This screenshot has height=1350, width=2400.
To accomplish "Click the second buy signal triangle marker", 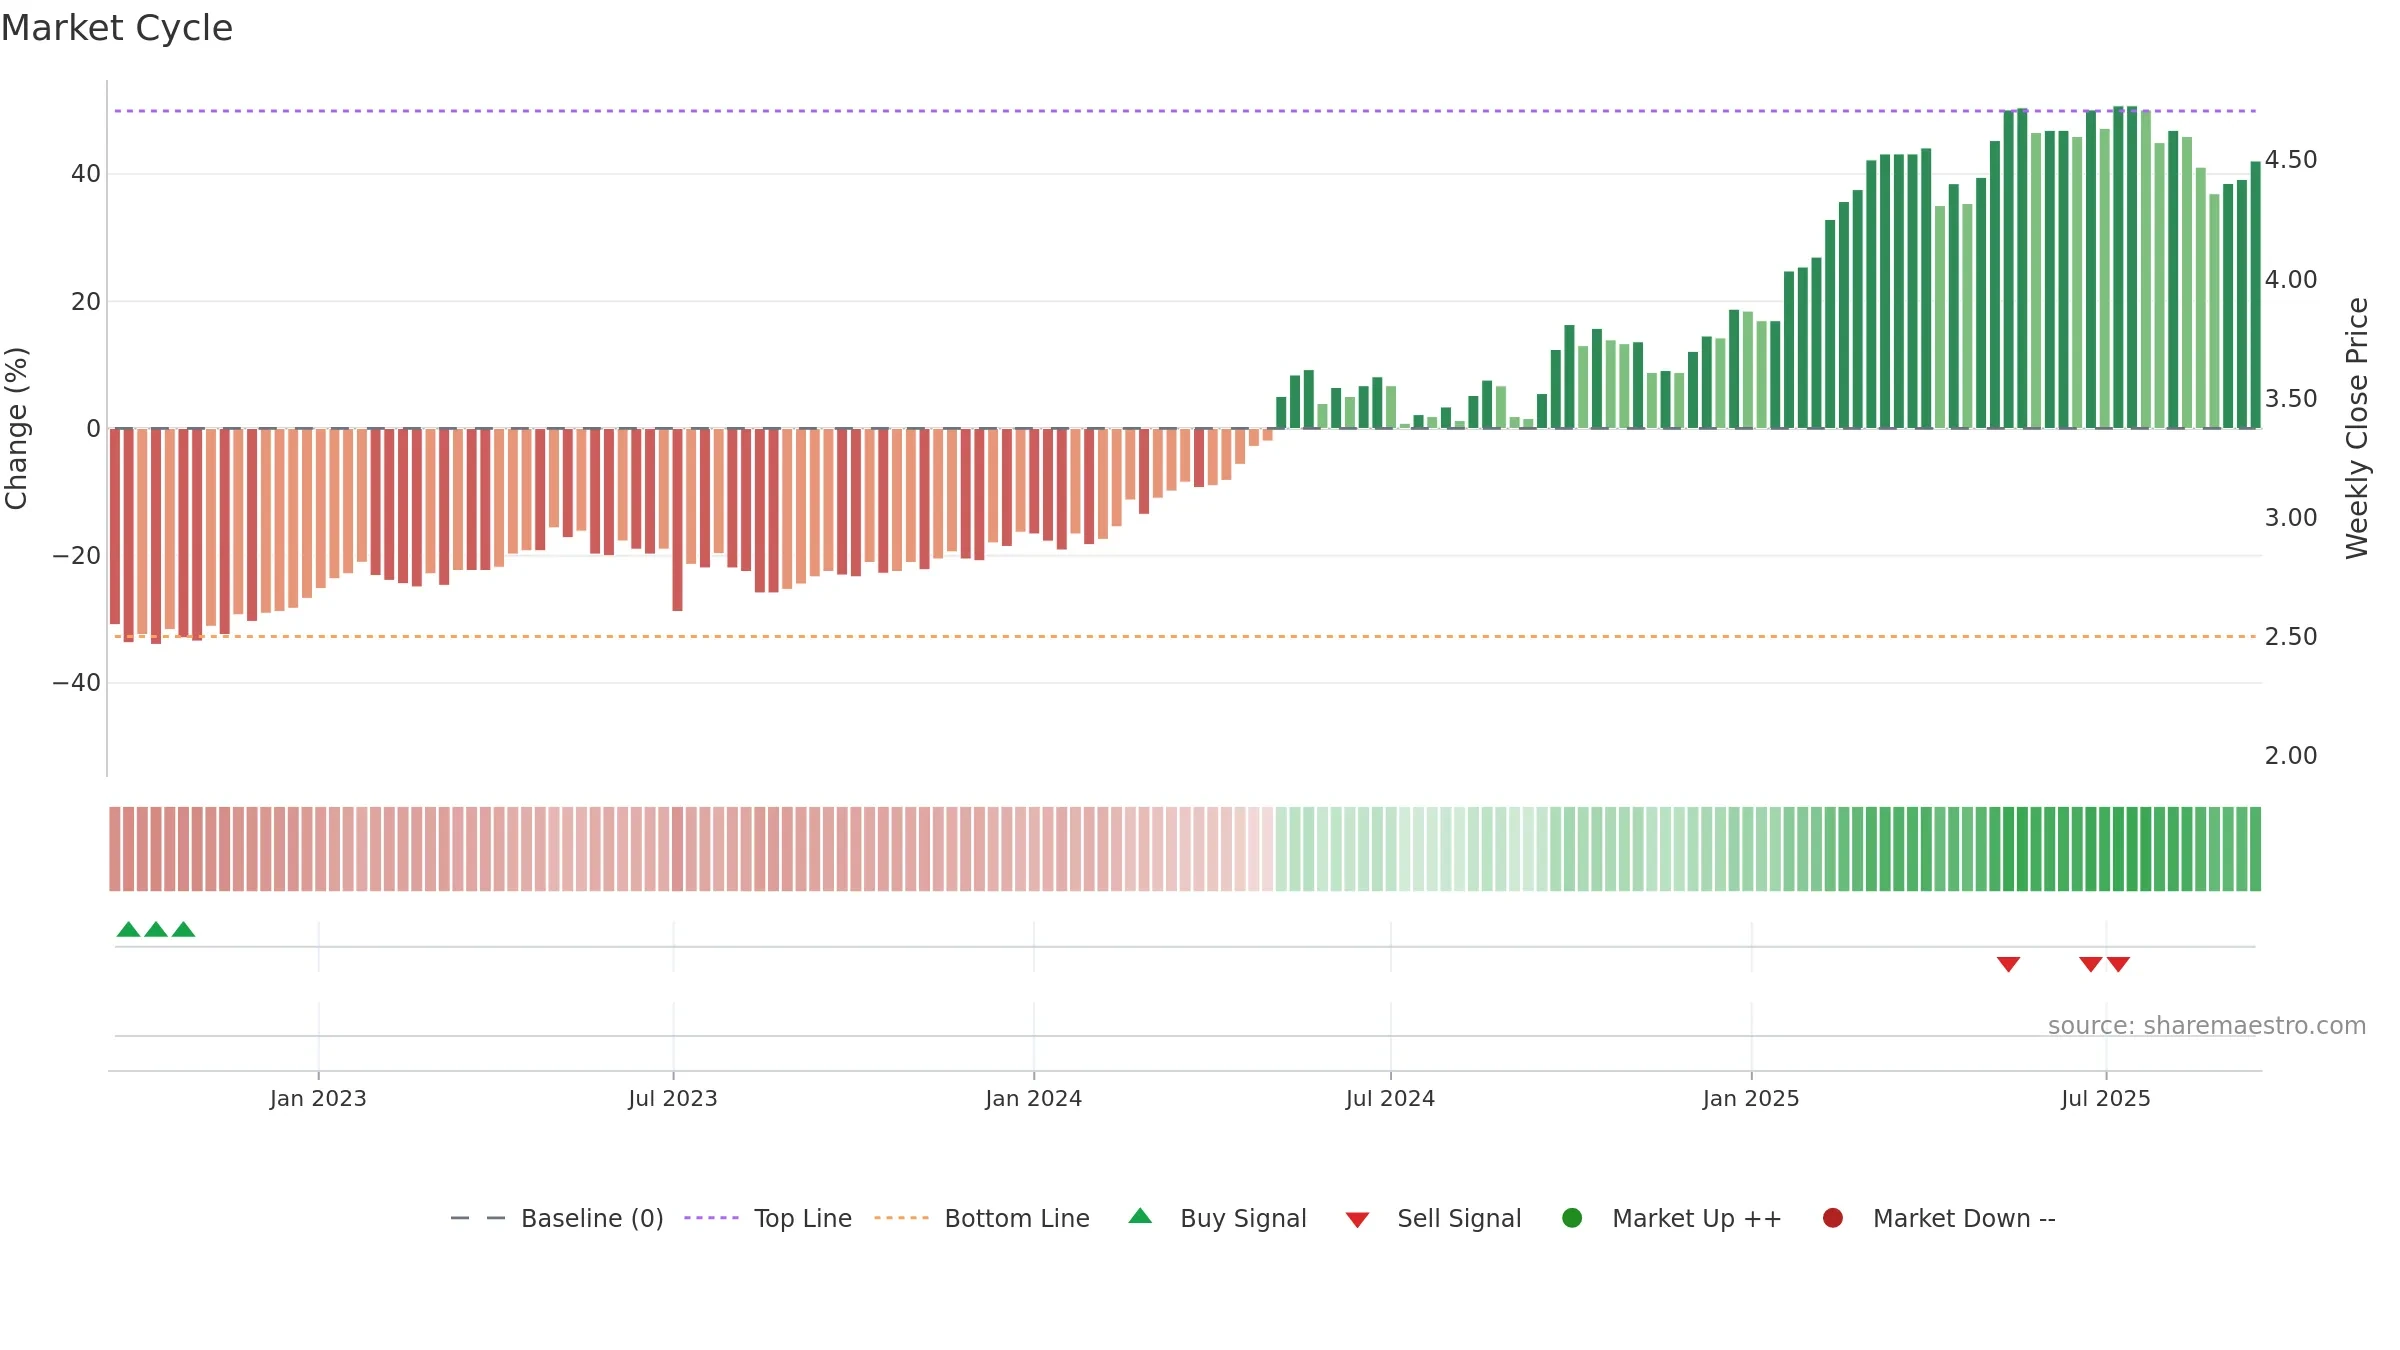I will click(156, 929).
